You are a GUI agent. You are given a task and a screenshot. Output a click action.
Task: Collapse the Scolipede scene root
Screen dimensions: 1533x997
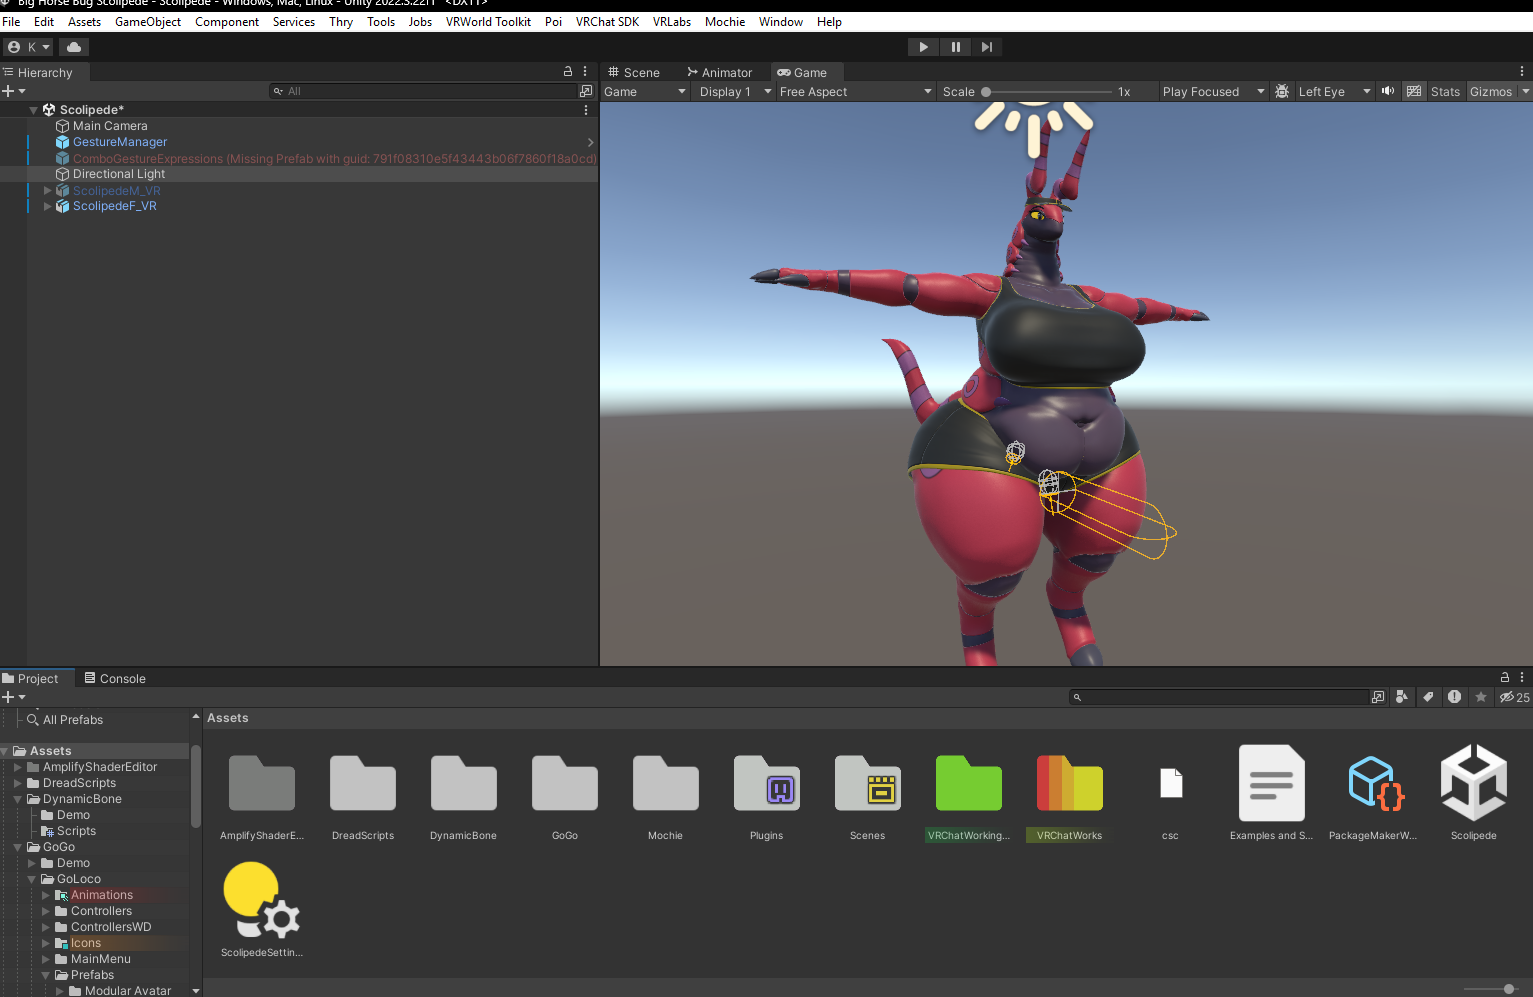(33, 110)
